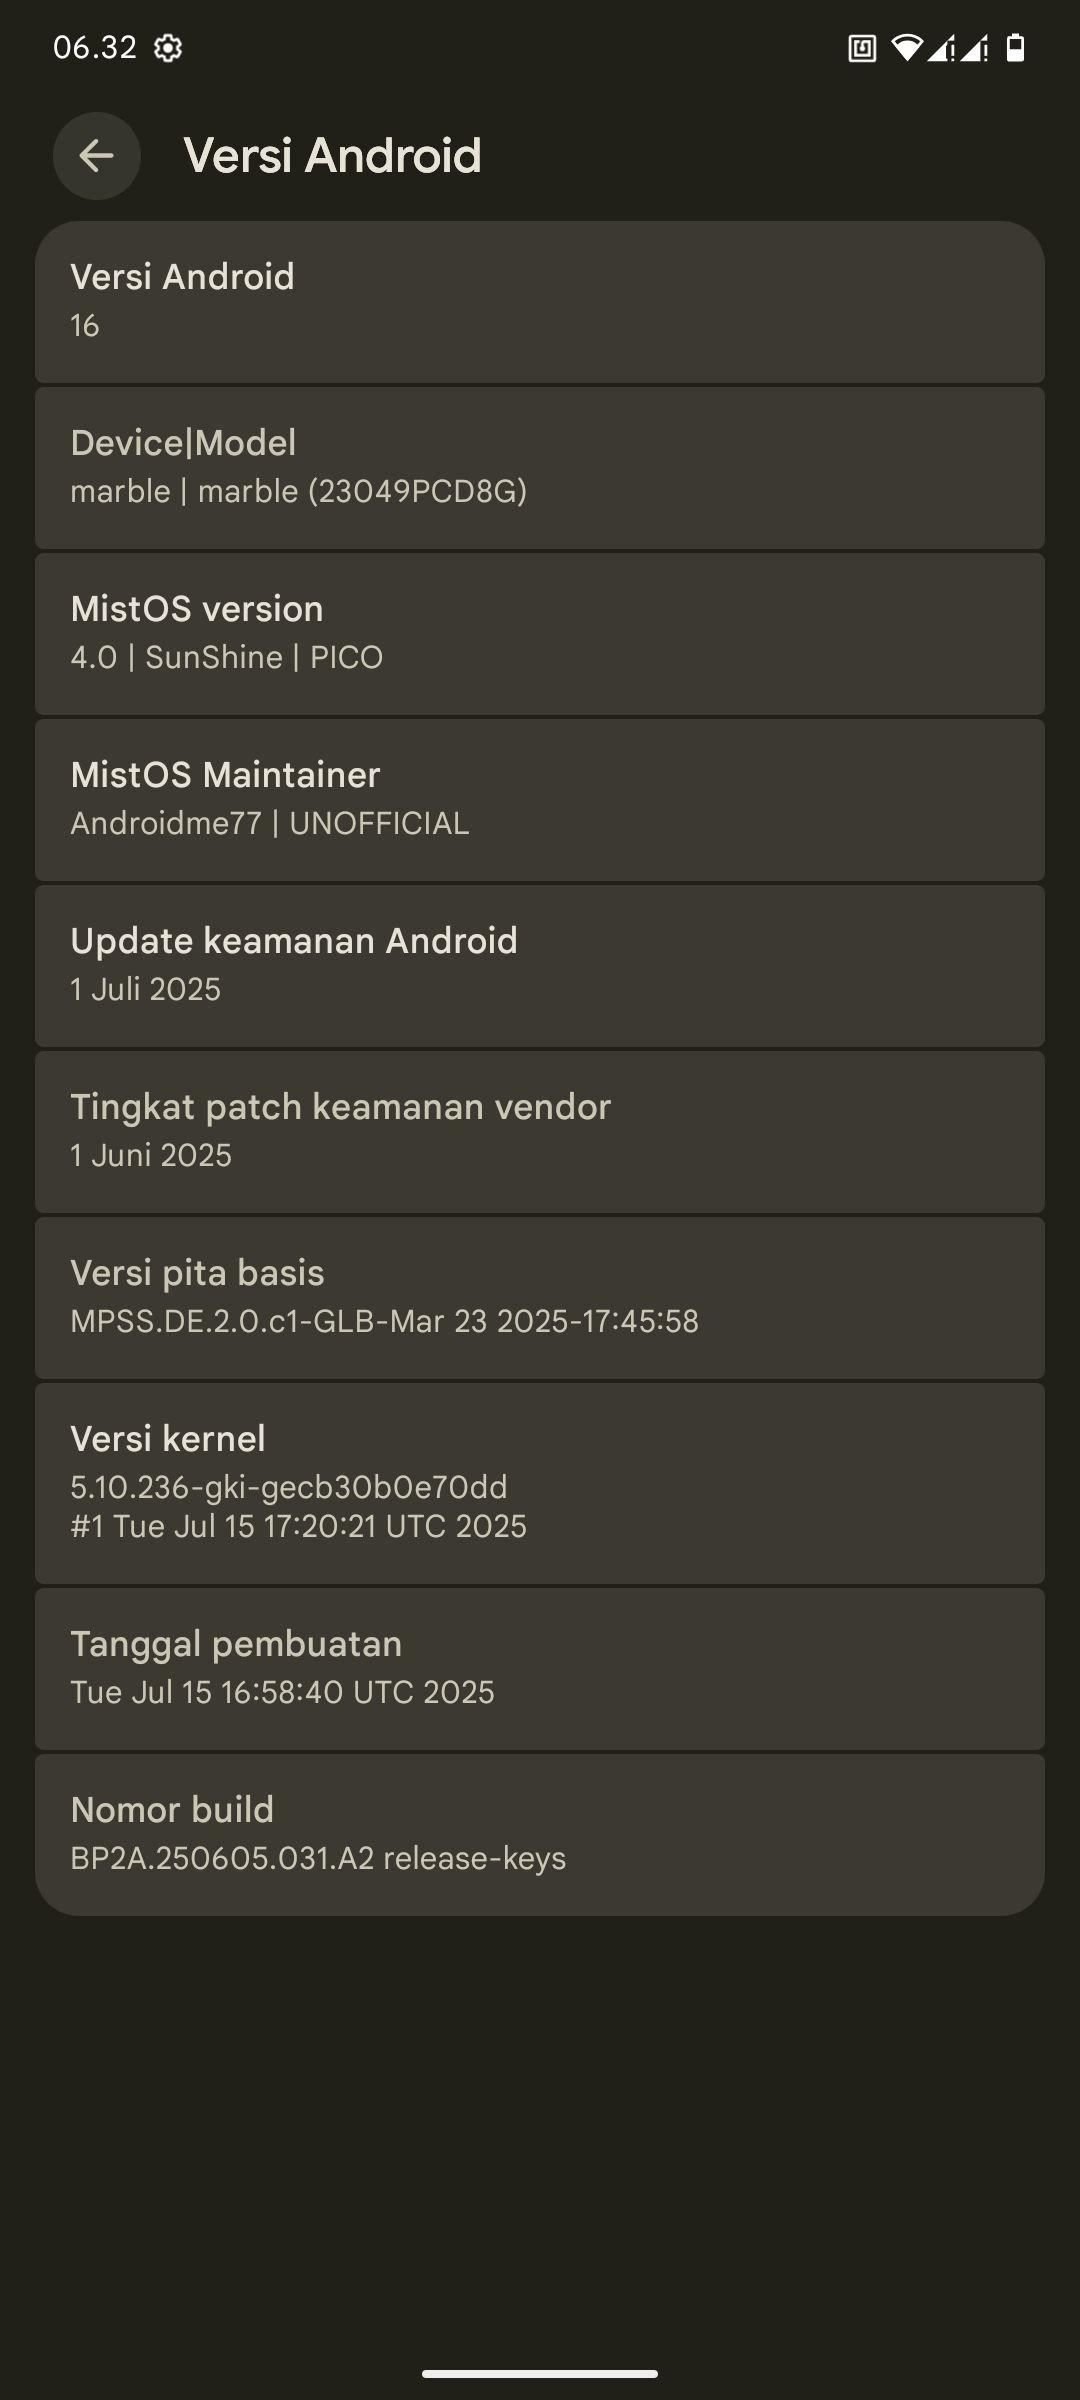The width and height of the screenshot is (1080, 2400).
Task: Open the MistOS Maintainer entry
Action: pos(540,800)
